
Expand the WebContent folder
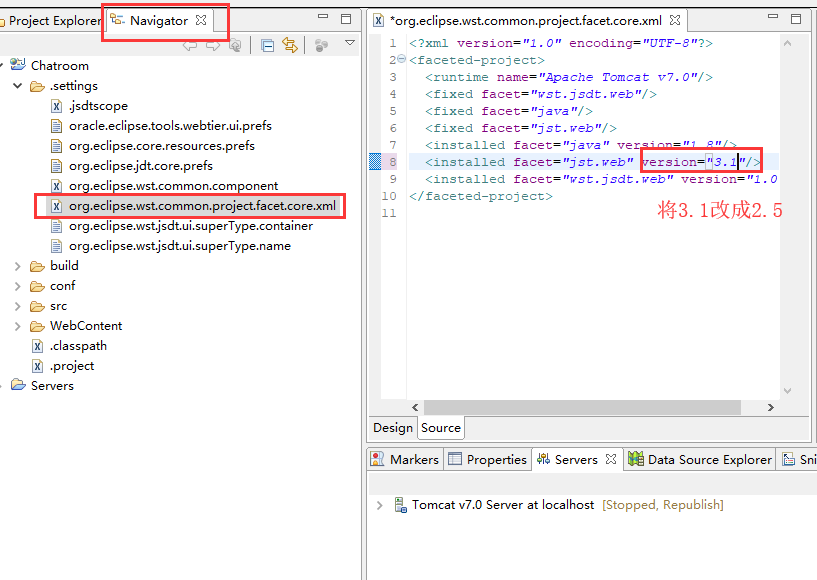point(18,326)
